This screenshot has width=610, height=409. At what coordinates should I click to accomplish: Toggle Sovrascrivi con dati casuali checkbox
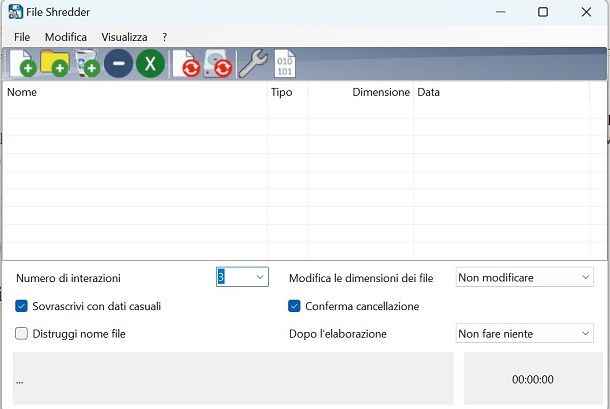21,306
